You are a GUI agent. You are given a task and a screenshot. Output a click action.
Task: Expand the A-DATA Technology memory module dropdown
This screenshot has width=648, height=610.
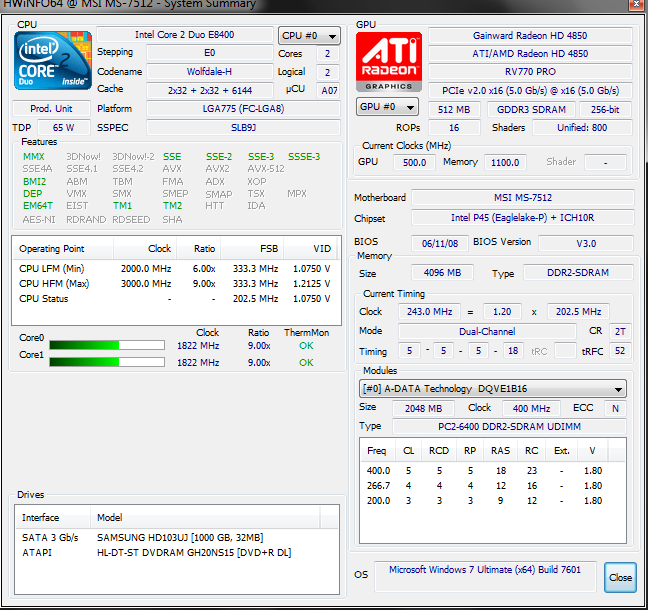click(493, 389)
